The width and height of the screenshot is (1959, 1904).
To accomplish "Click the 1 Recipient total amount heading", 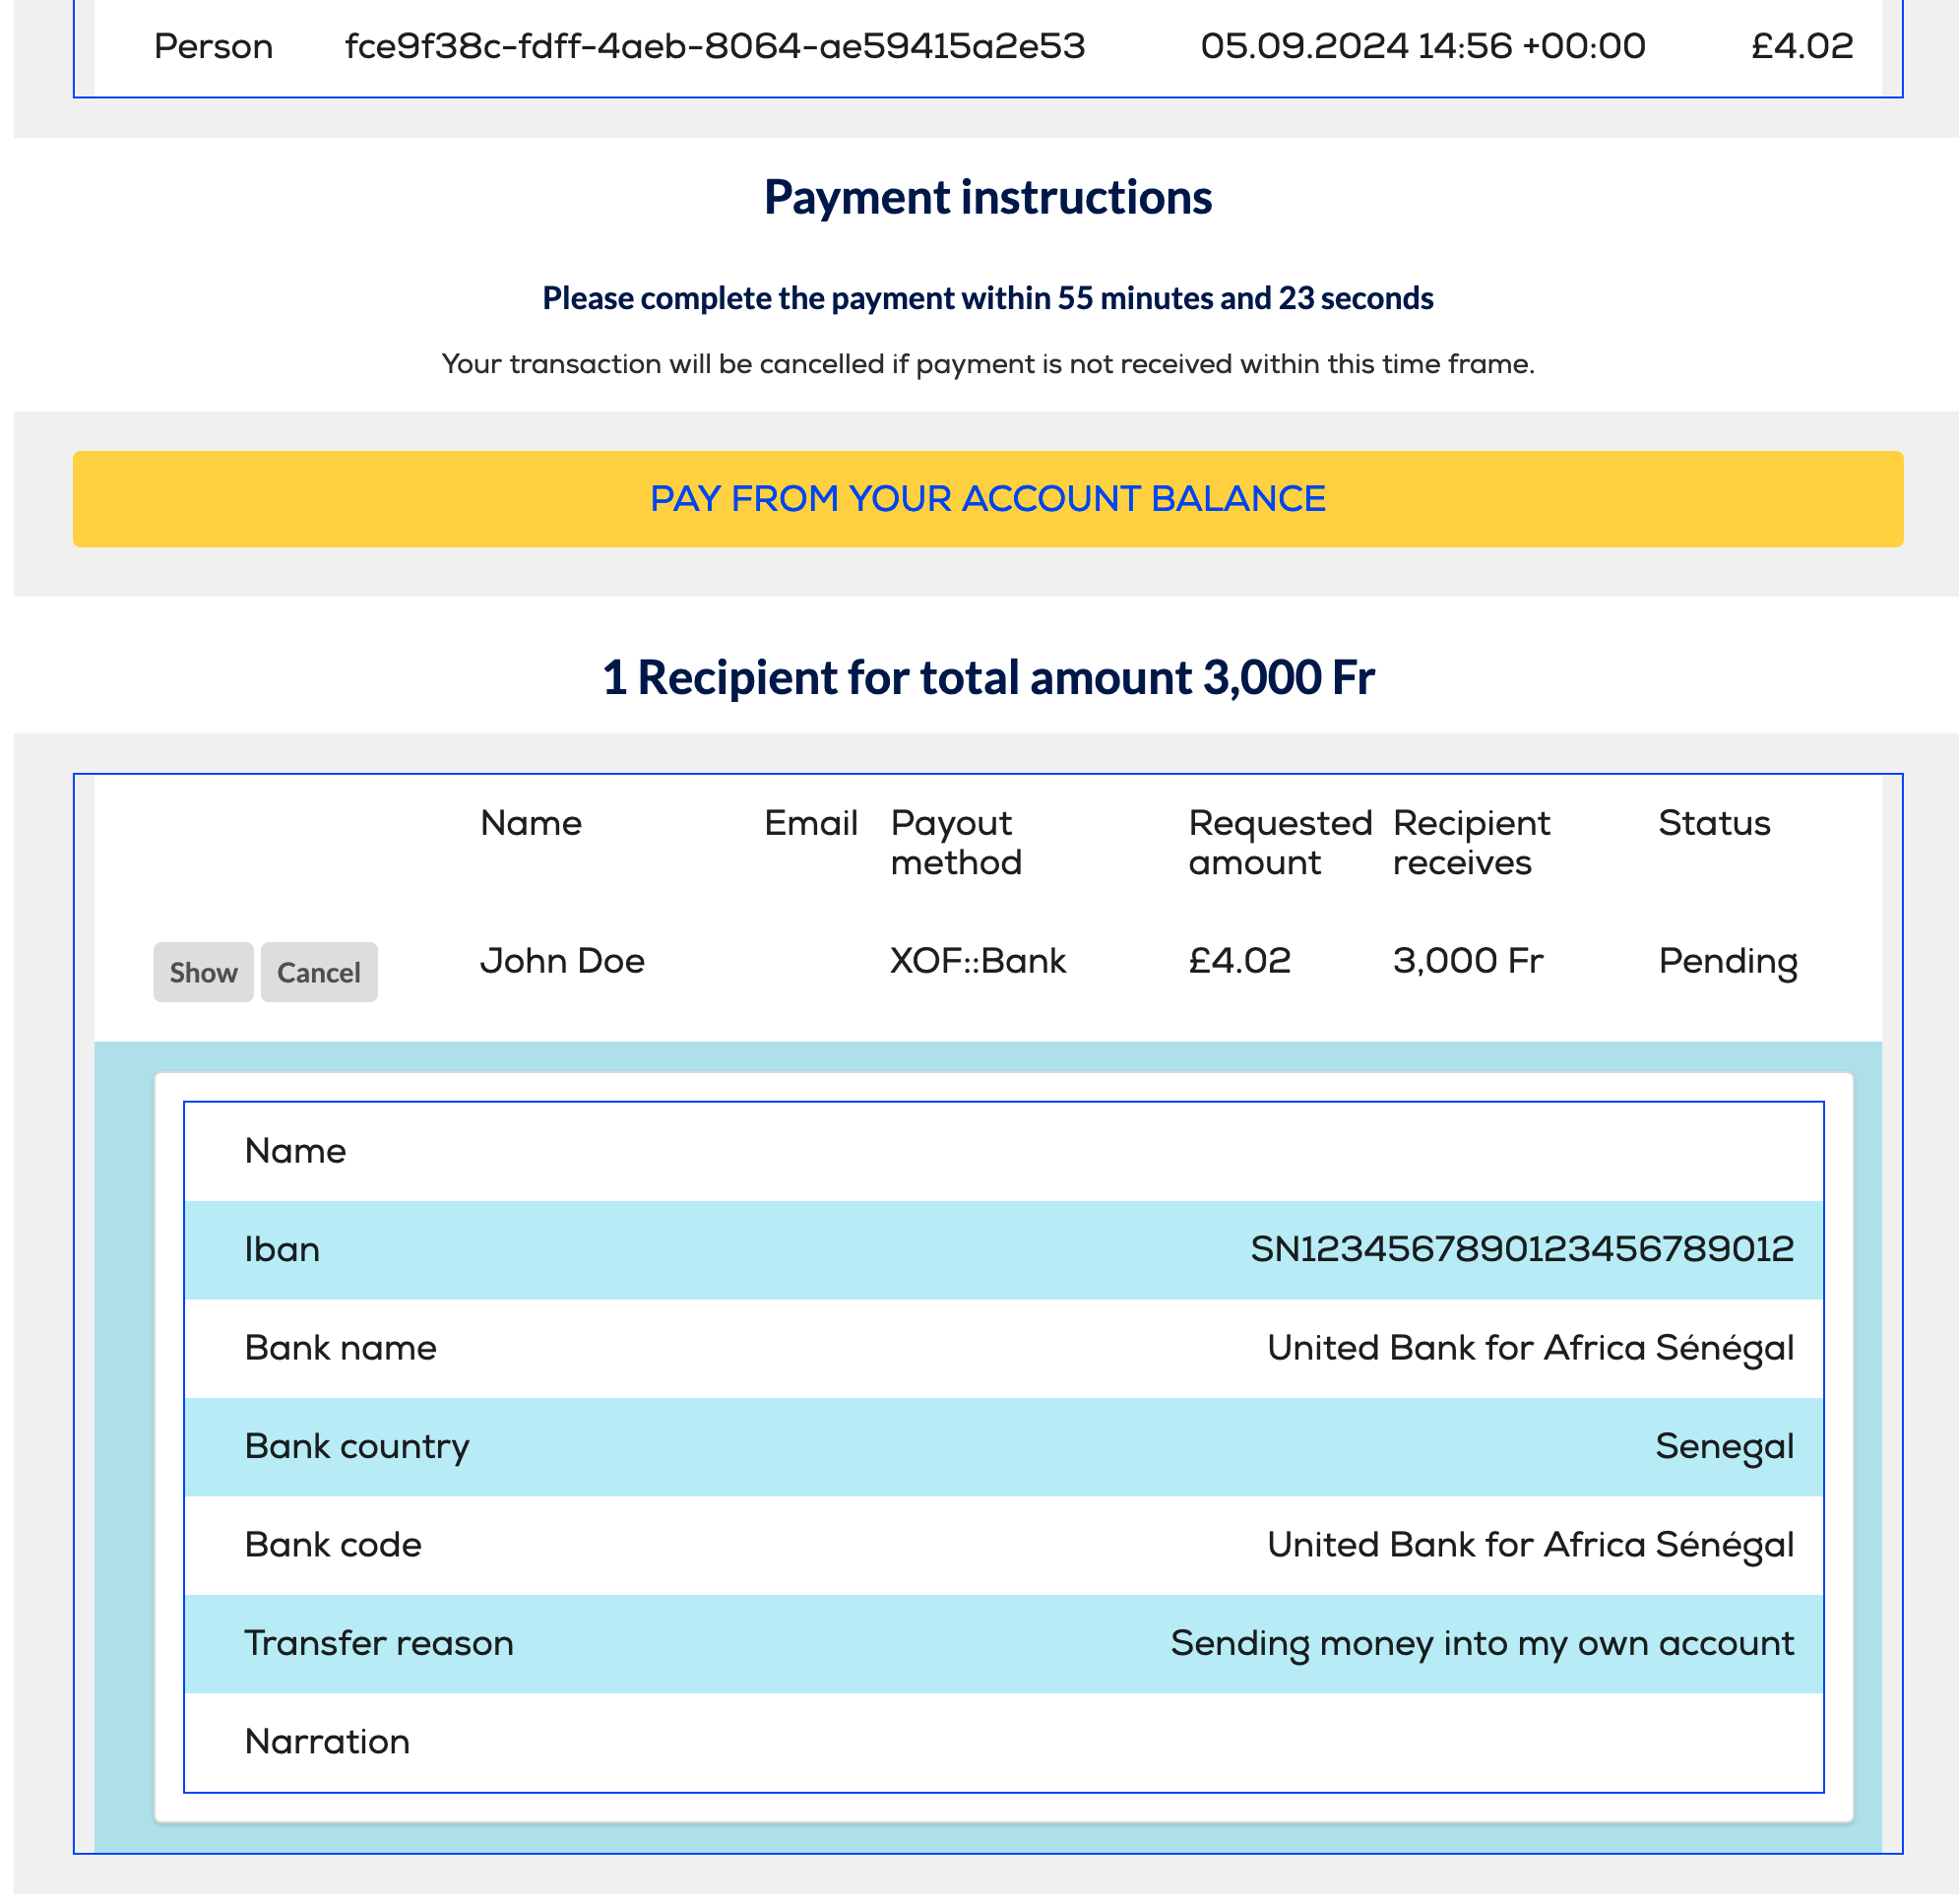I will (987, 678).
